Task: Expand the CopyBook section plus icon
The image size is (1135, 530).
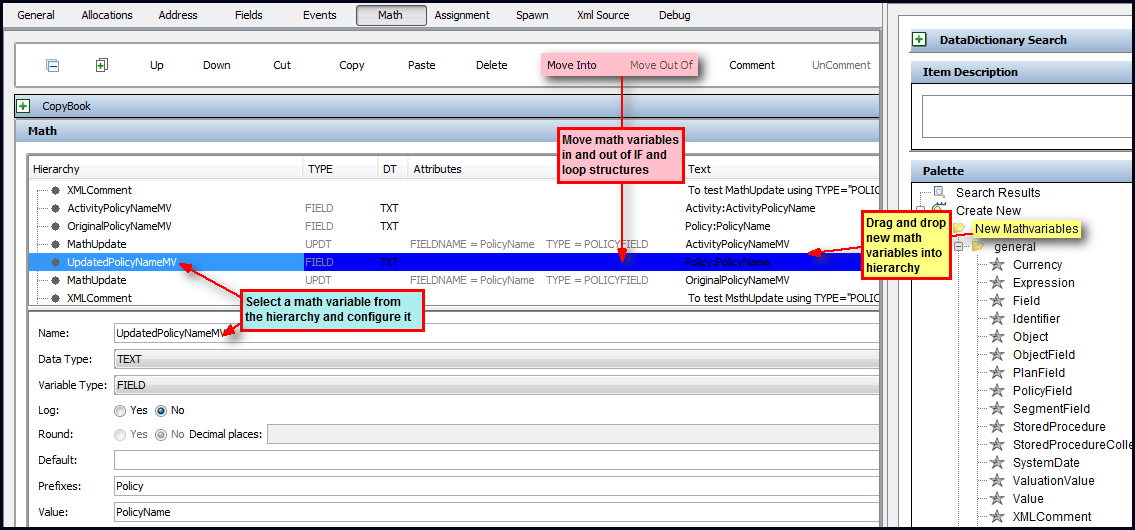Action: [x=24, y=106]
